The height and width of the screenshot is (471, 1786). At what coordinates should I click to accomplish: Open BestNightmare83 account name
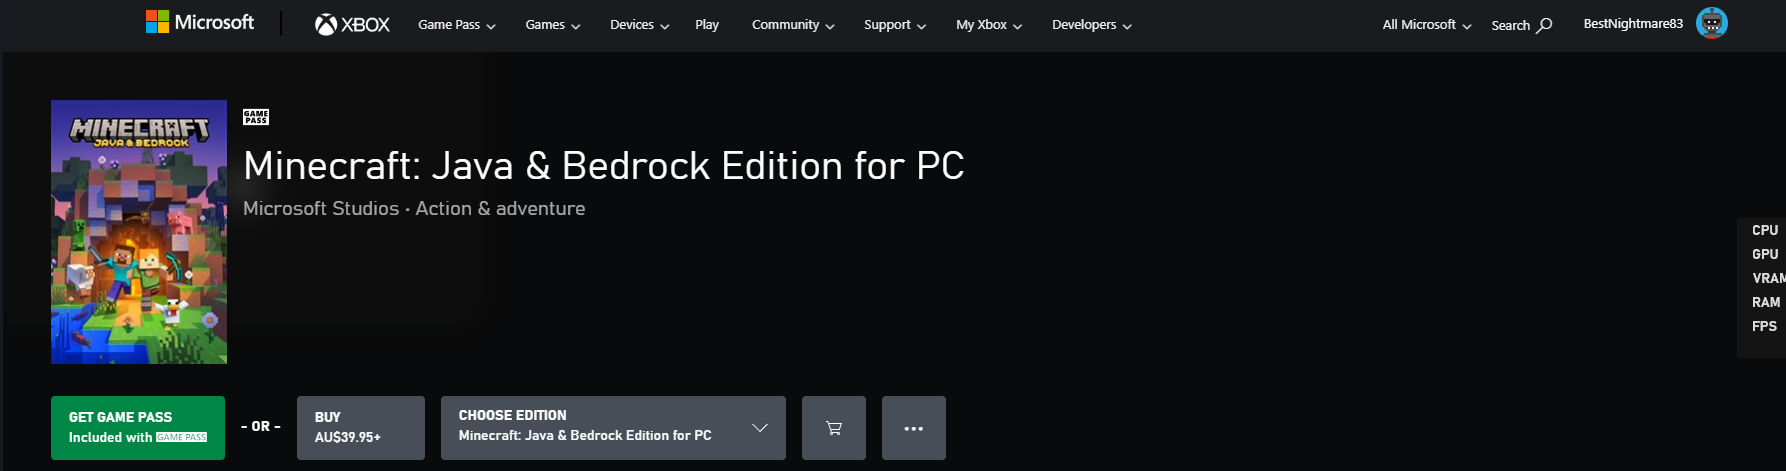[x=1633, y=23]
